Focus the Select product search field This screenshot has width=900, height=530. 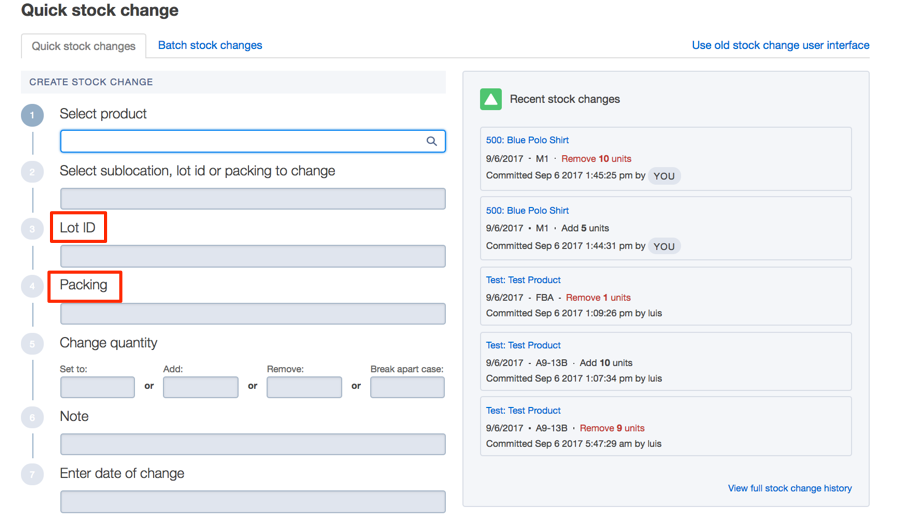tap(253, 141)
